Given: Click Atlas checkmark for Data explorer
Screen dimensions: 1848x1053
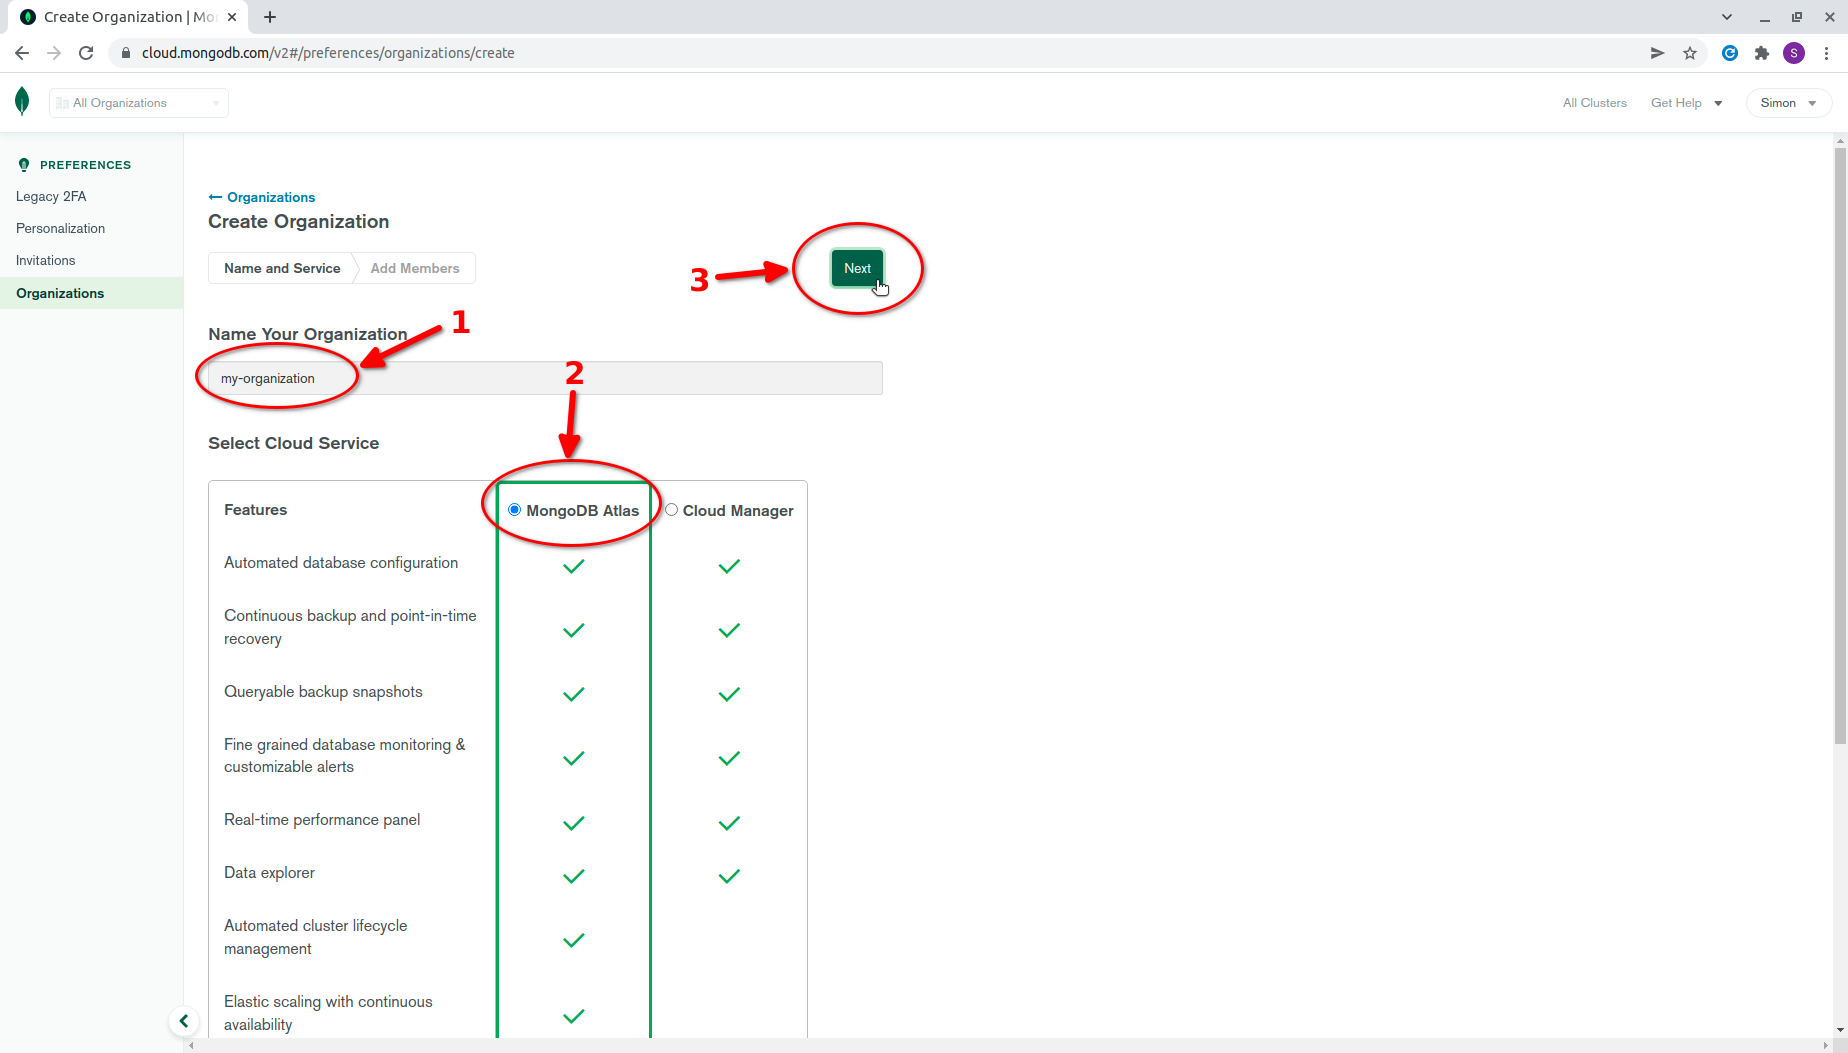Looking at the screenshot, I should click(574, 876).
